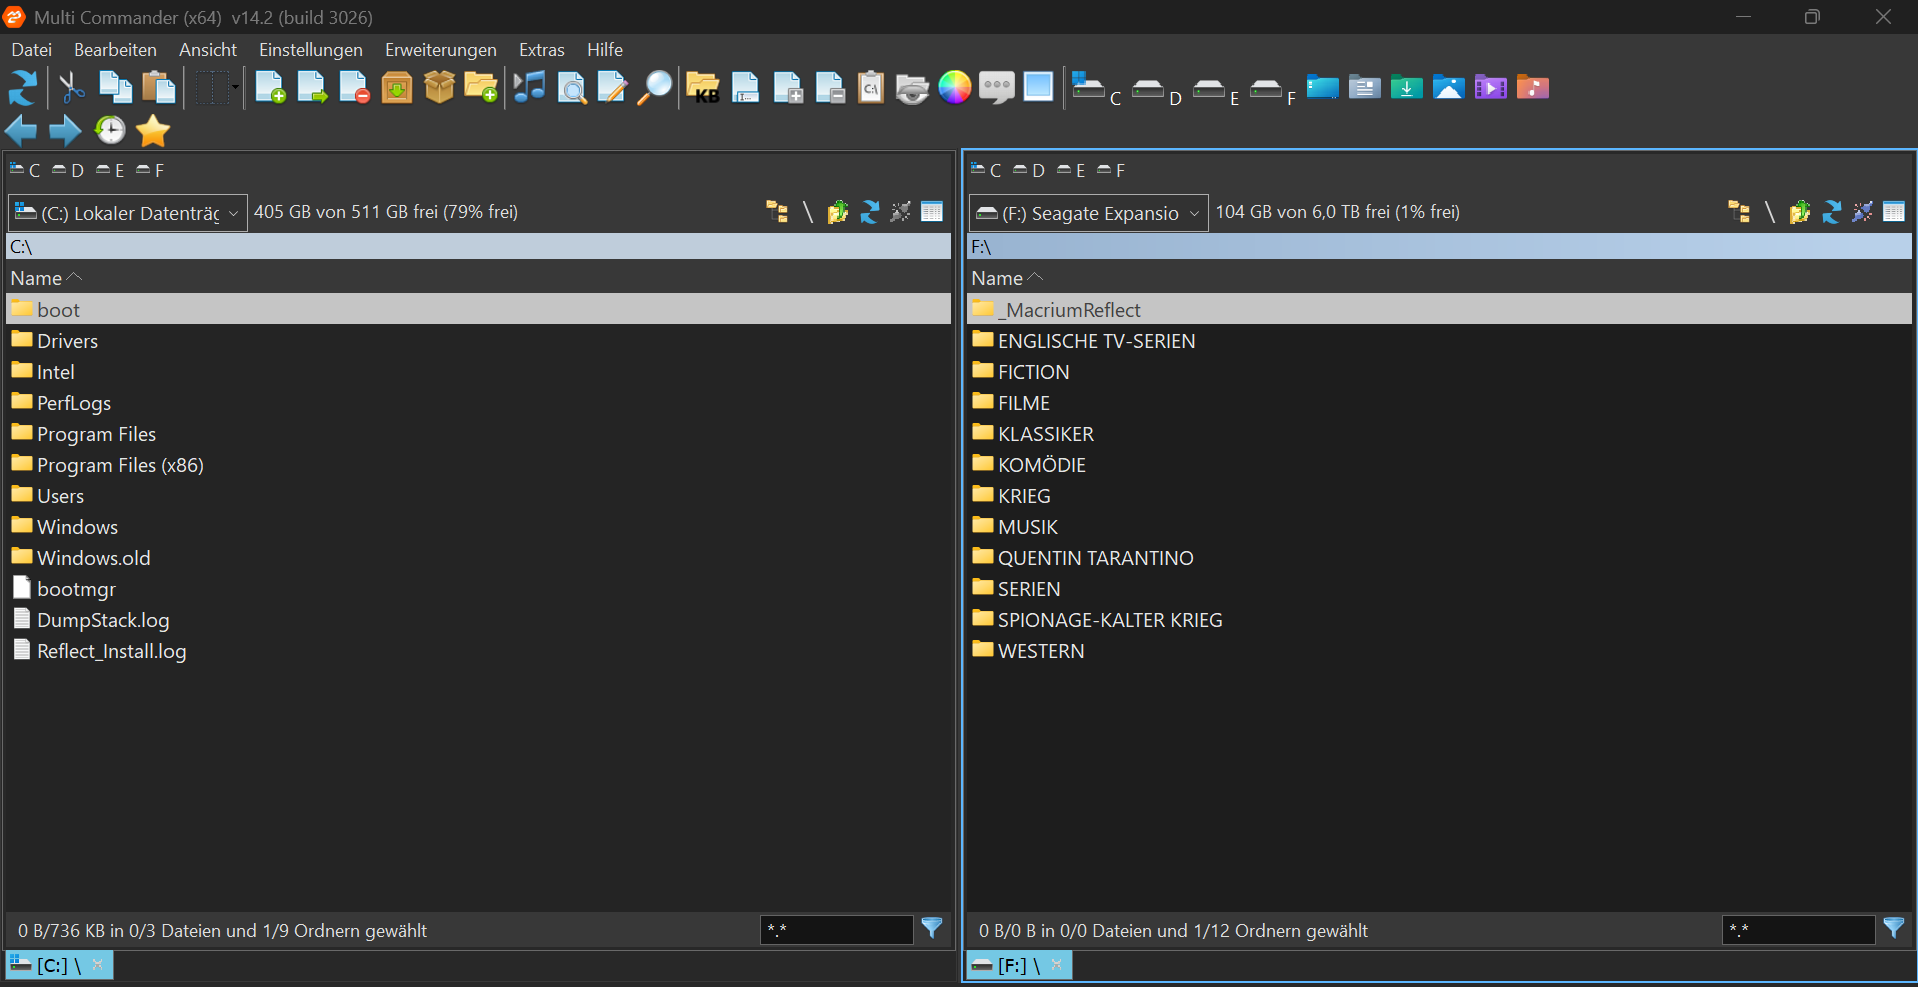Open the History clock icon
The height and width of the screenshot is (987, 1918).
[110, 130]
